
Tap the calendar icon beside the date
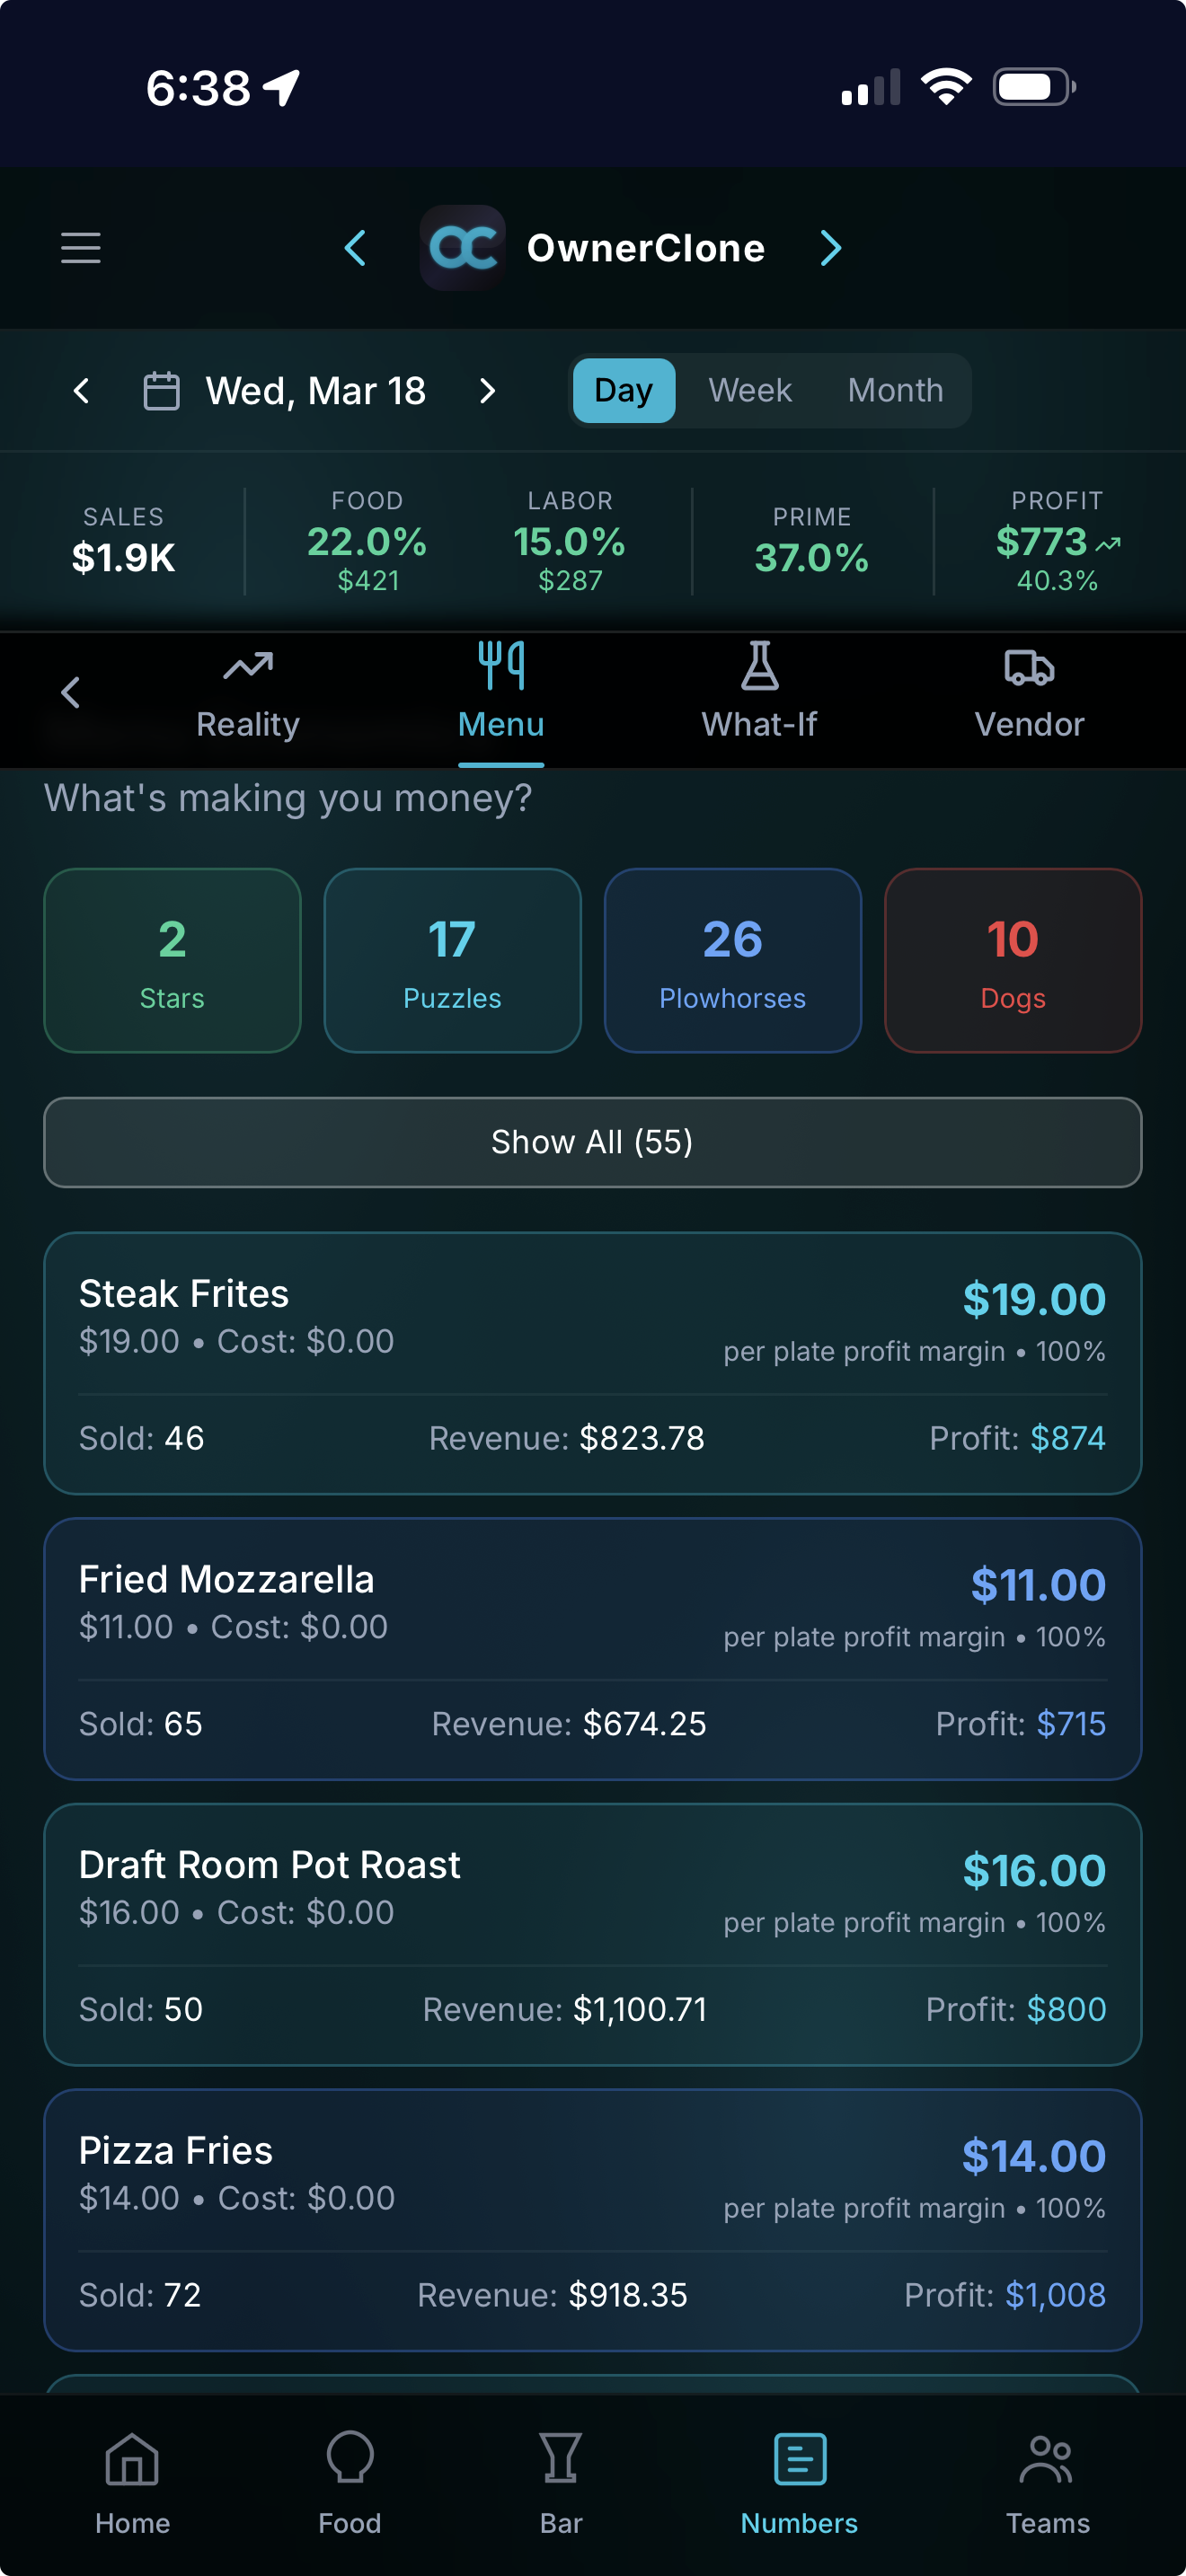click(161, 390)
